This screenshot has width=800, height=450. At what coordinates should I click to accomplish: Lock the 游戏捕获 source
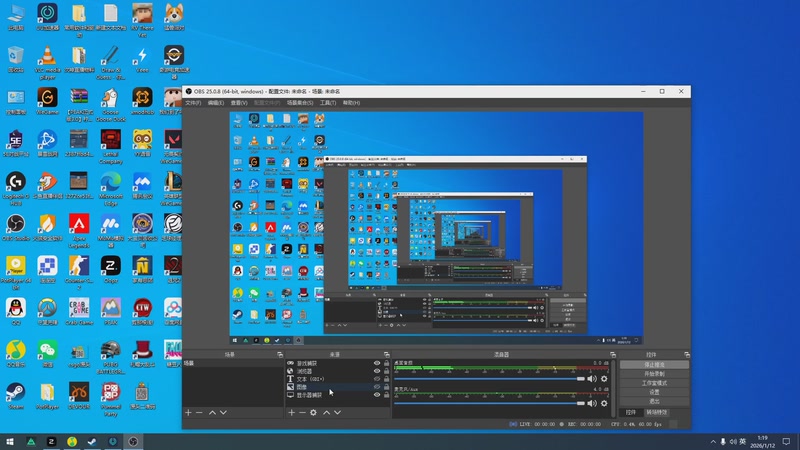(386, 363)
